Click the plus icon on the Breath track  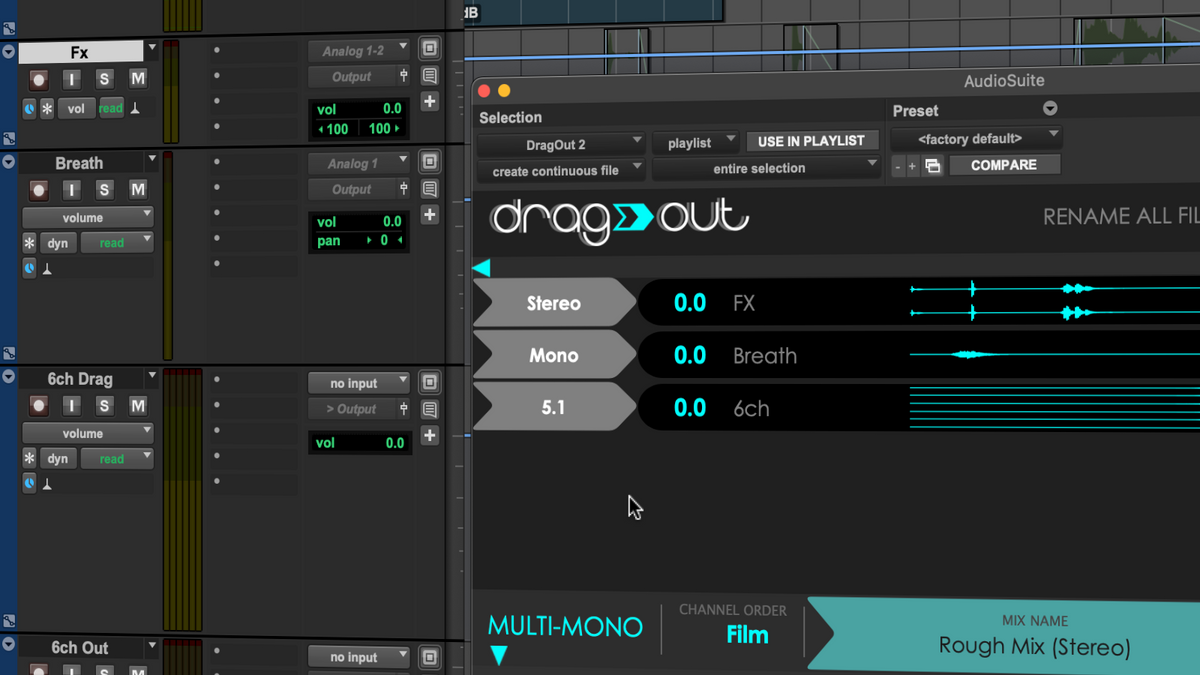(430, 215)
